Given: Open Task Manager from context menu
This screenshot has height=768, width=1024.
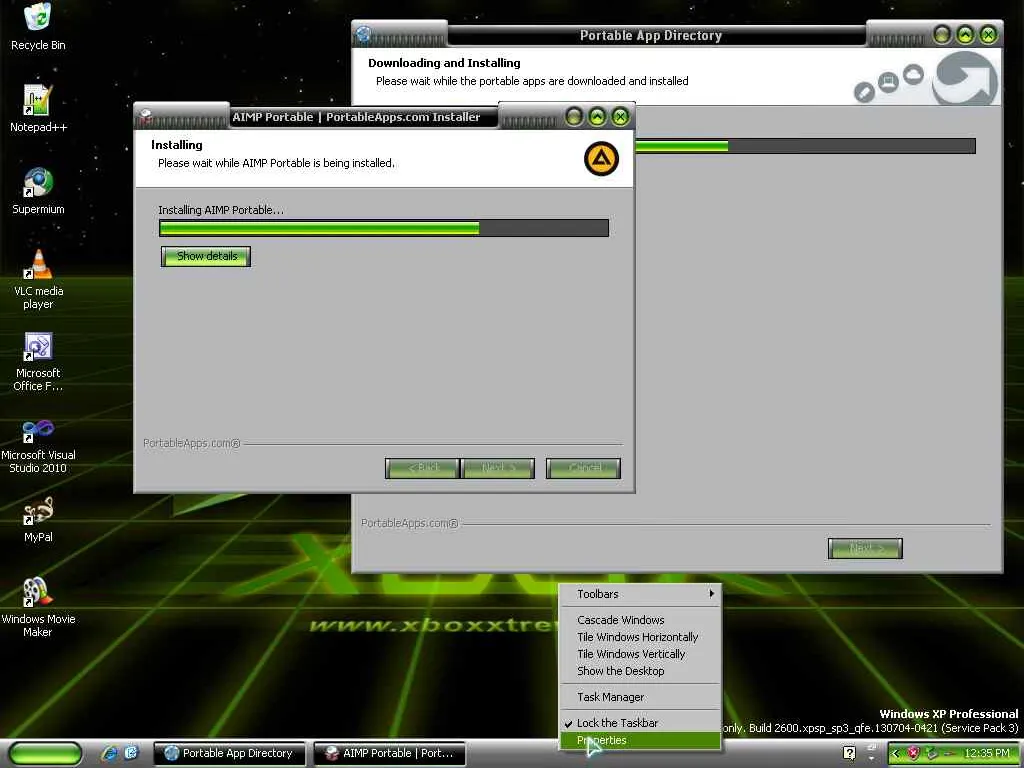Looking at the screenshot, I should (641, 697).
